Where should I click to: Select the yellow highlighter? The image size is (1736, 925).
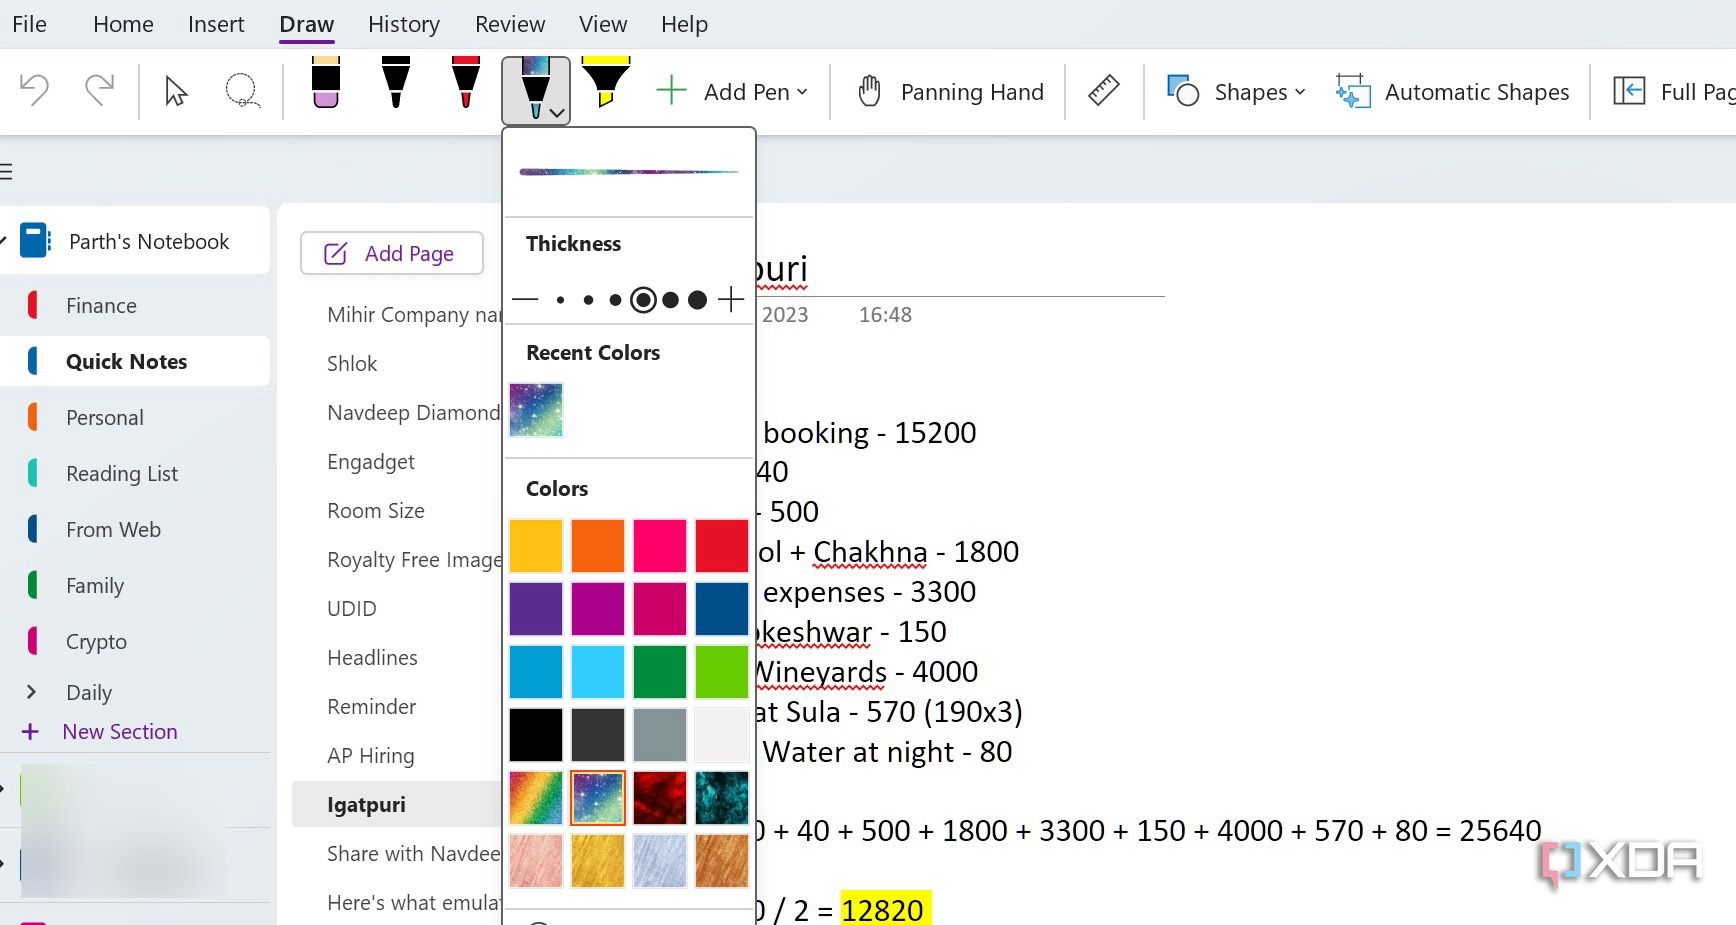[x=606, y=83]
